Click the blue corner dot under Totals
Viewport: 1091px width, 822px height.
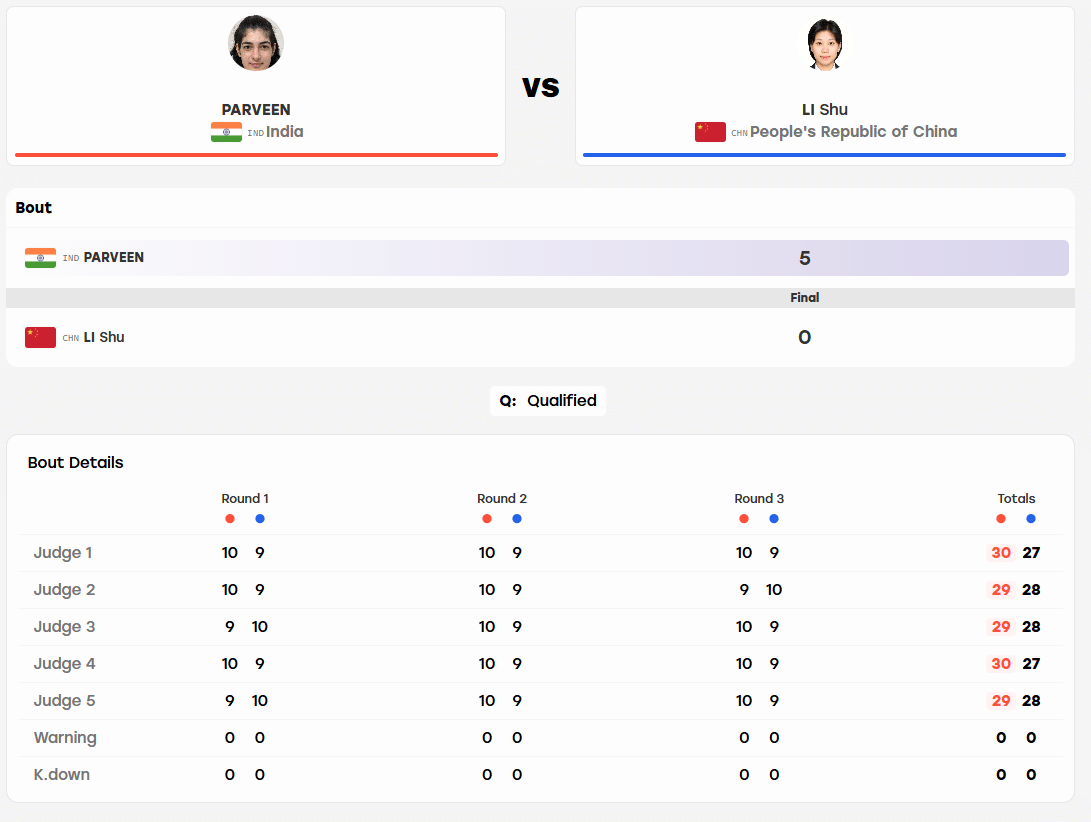click(1031, 519)
